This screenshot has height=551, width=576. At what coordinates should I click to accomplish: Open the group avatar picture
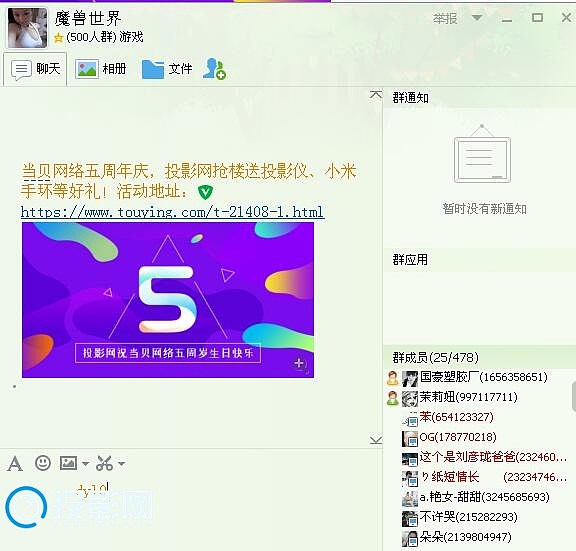(27, 28)
